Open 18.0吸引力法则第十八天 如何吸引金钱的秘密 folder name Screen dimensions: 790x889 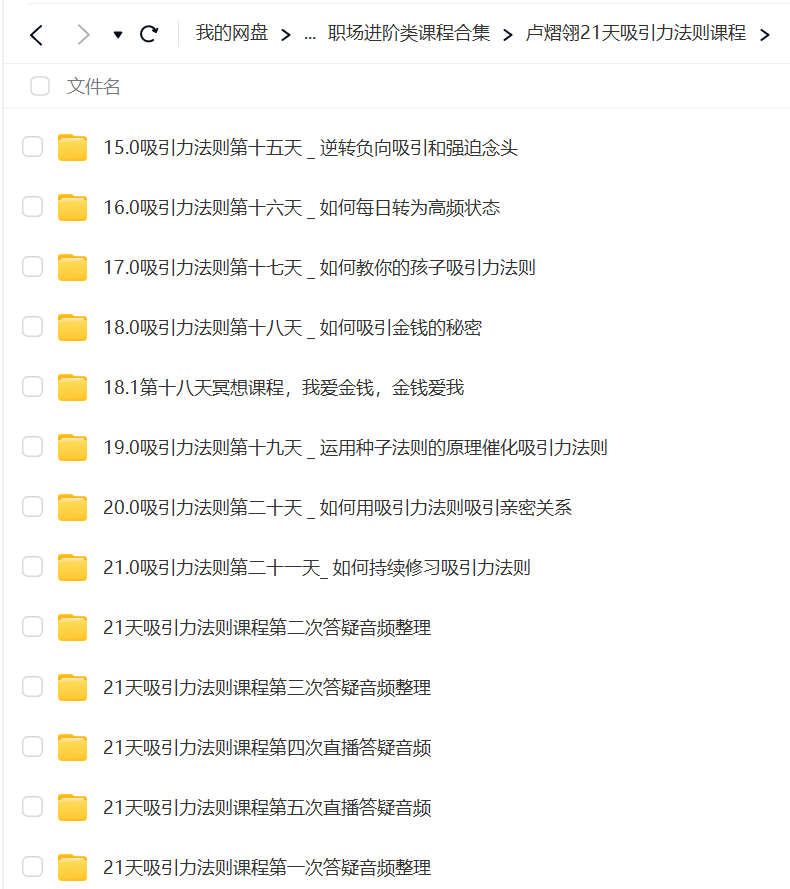point(293,327)
